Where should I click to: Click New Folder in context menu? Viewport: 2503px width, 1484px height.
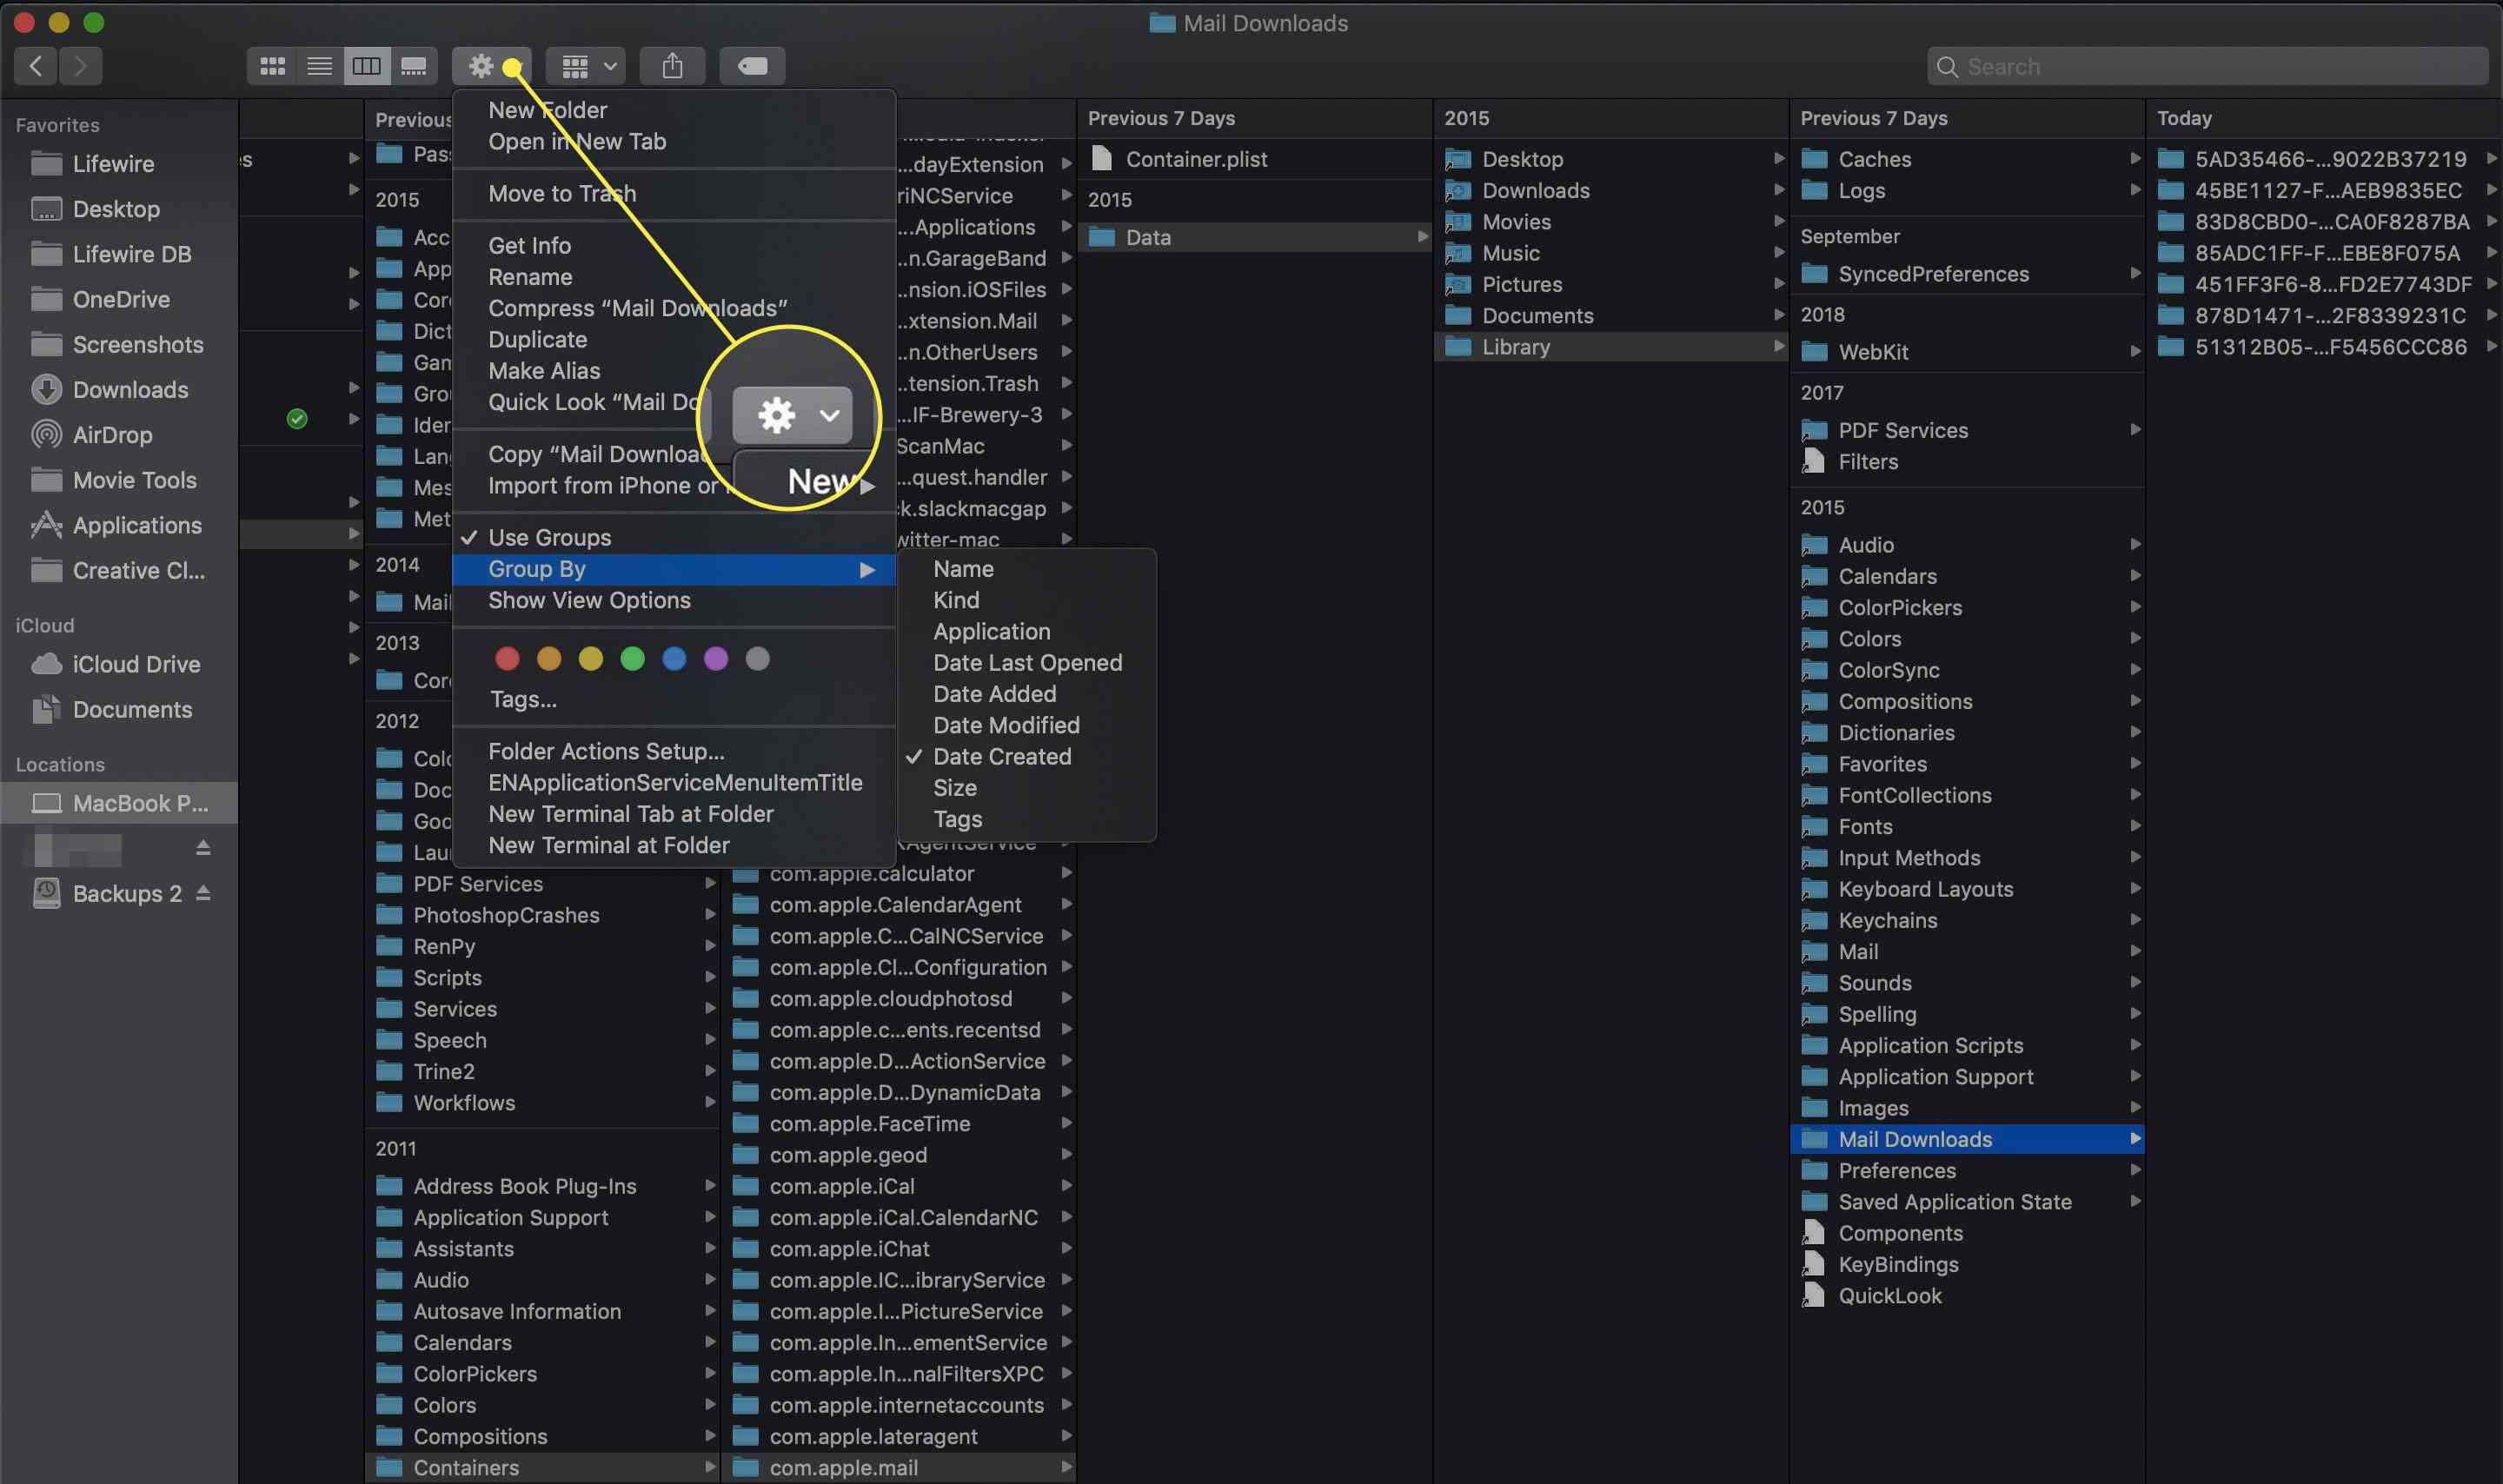coord(546,108)
